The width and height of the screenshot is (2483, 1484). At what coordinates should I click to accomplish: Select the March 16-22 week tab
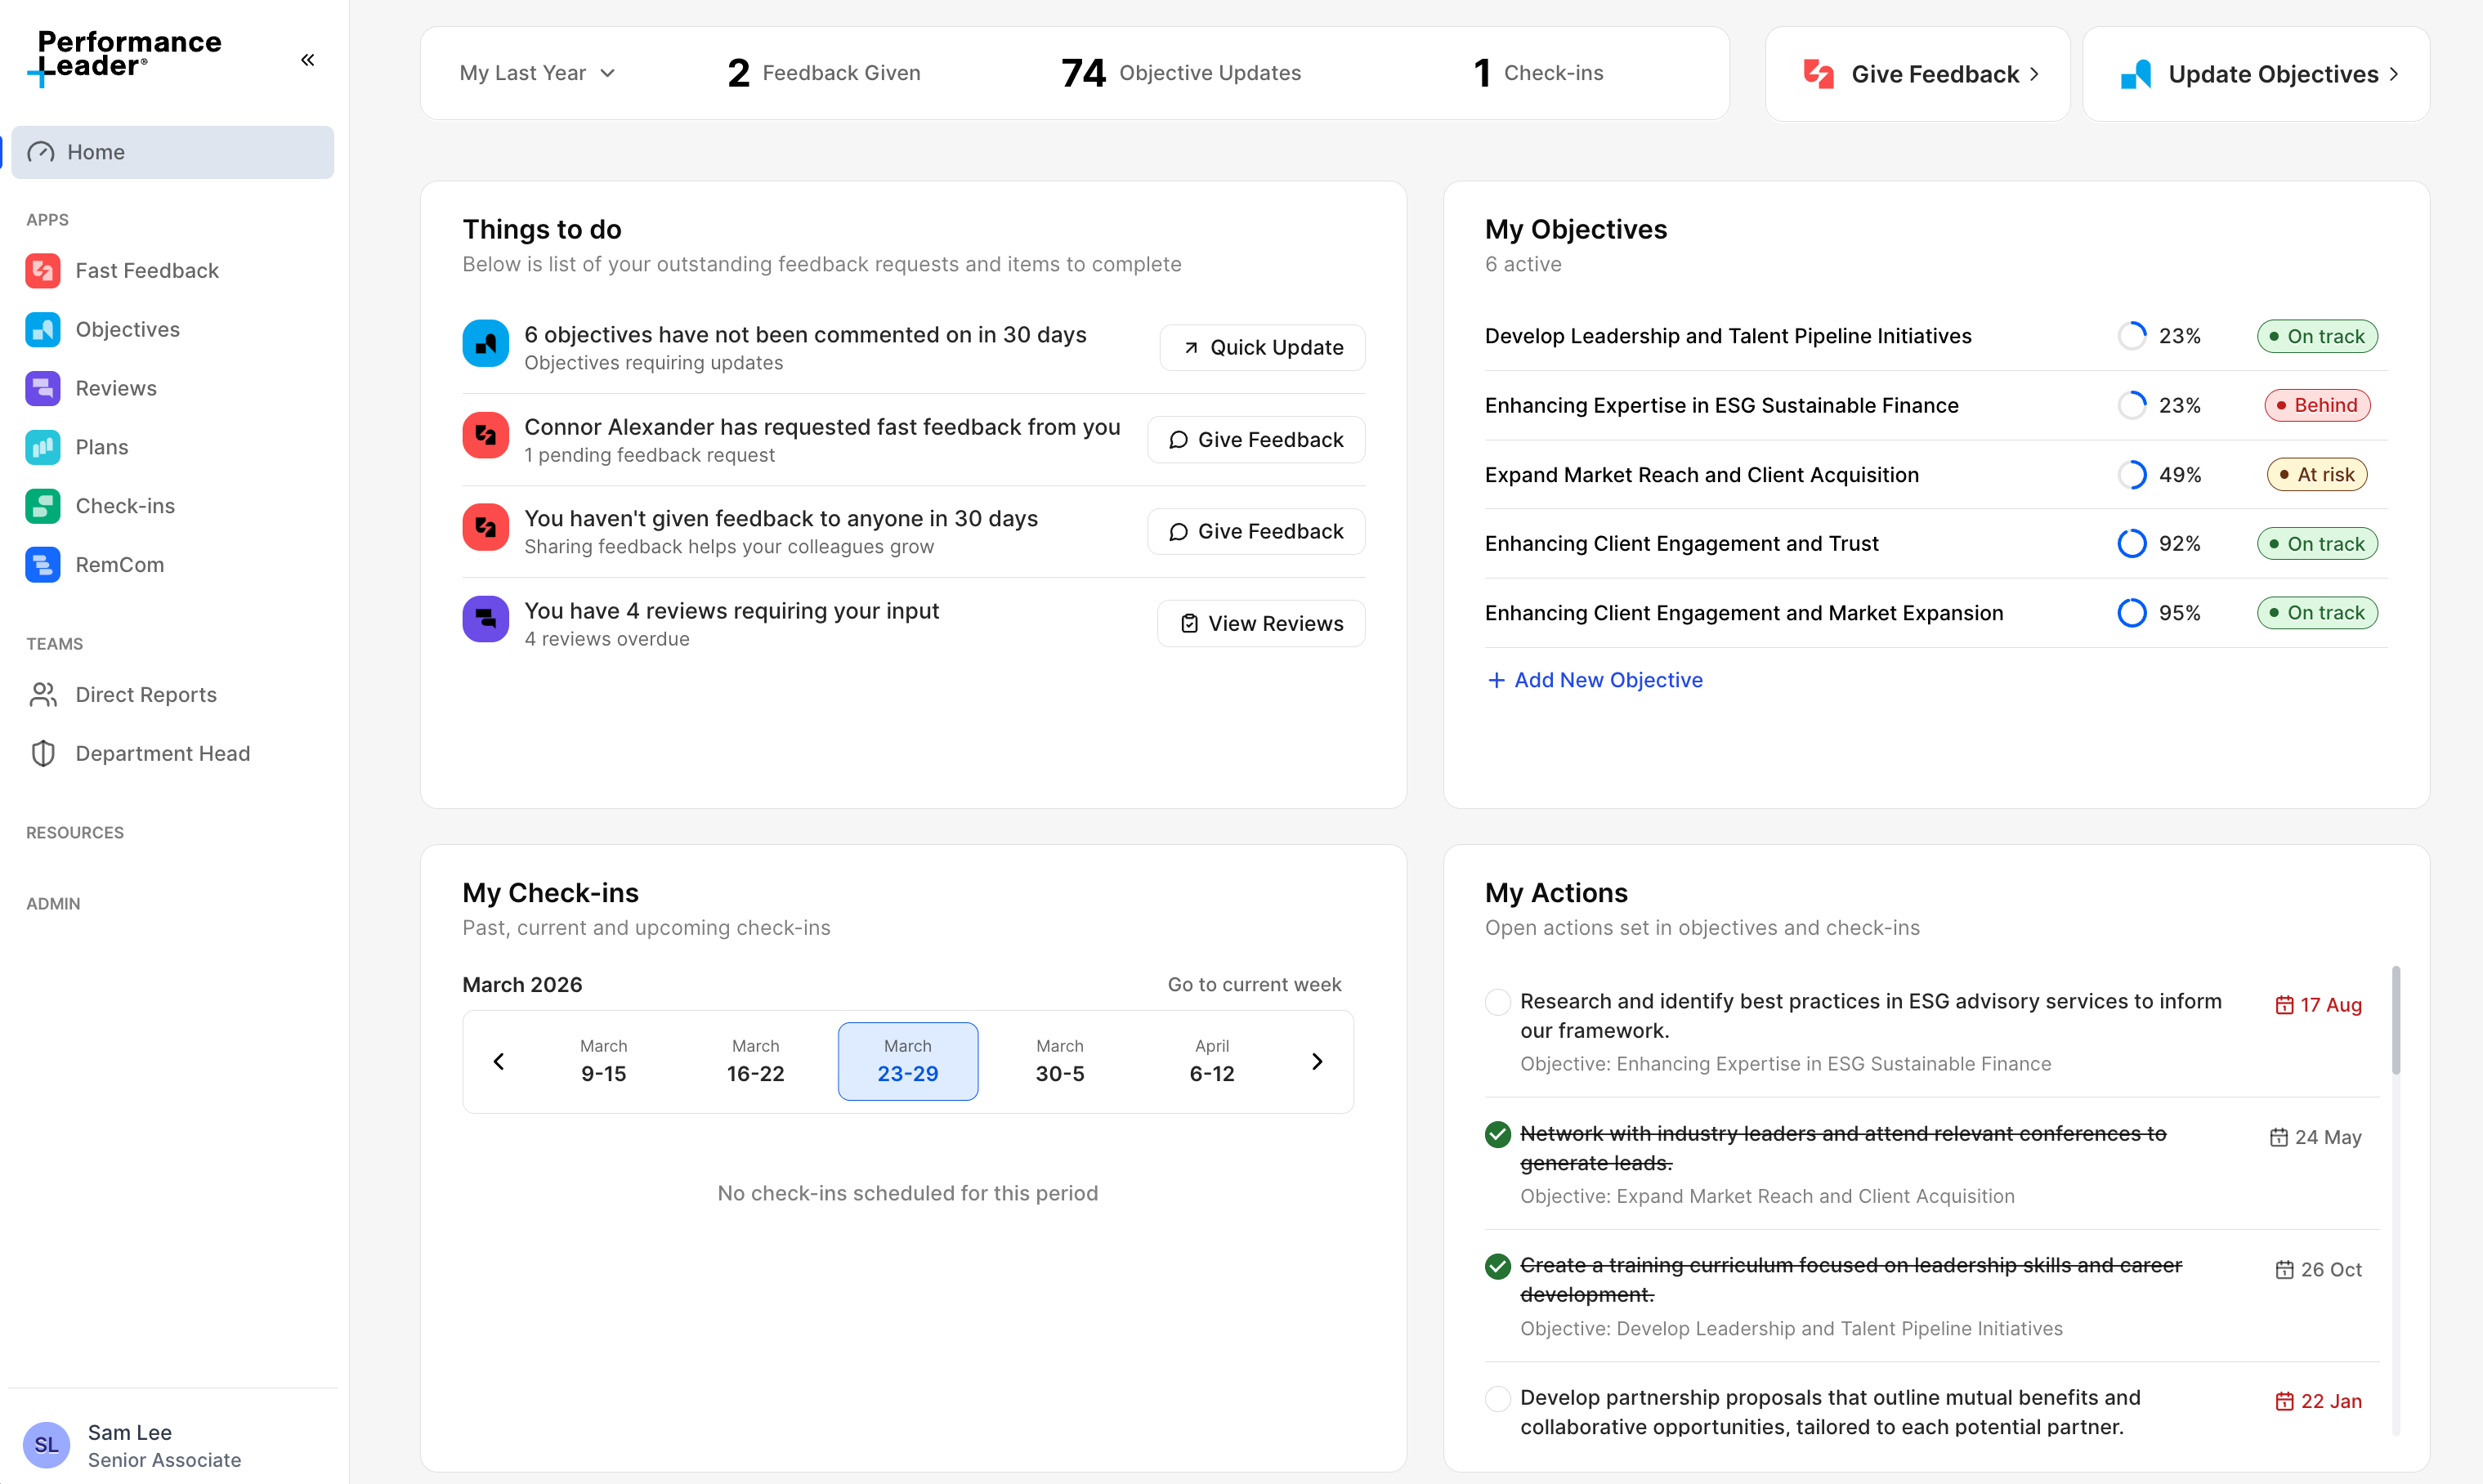755,1061
